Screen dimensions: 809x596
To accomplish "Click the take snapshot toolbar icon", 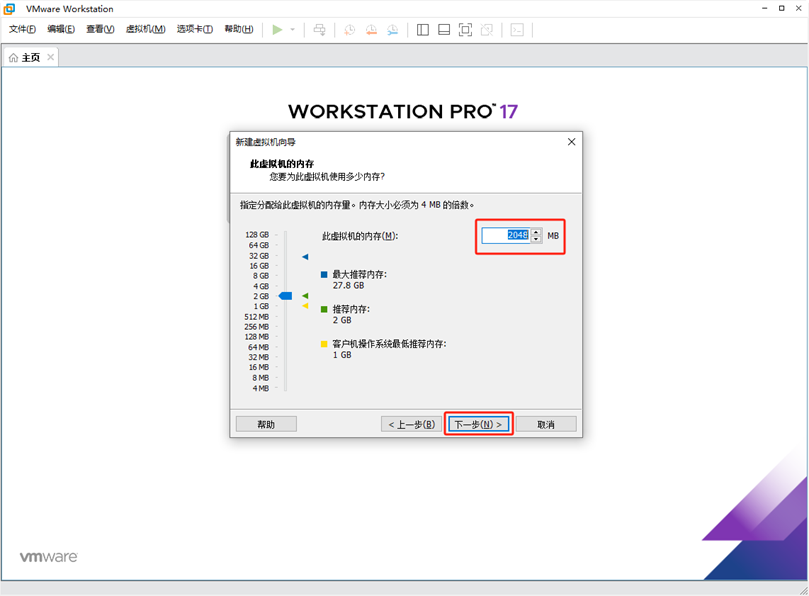I will [349, 29].
